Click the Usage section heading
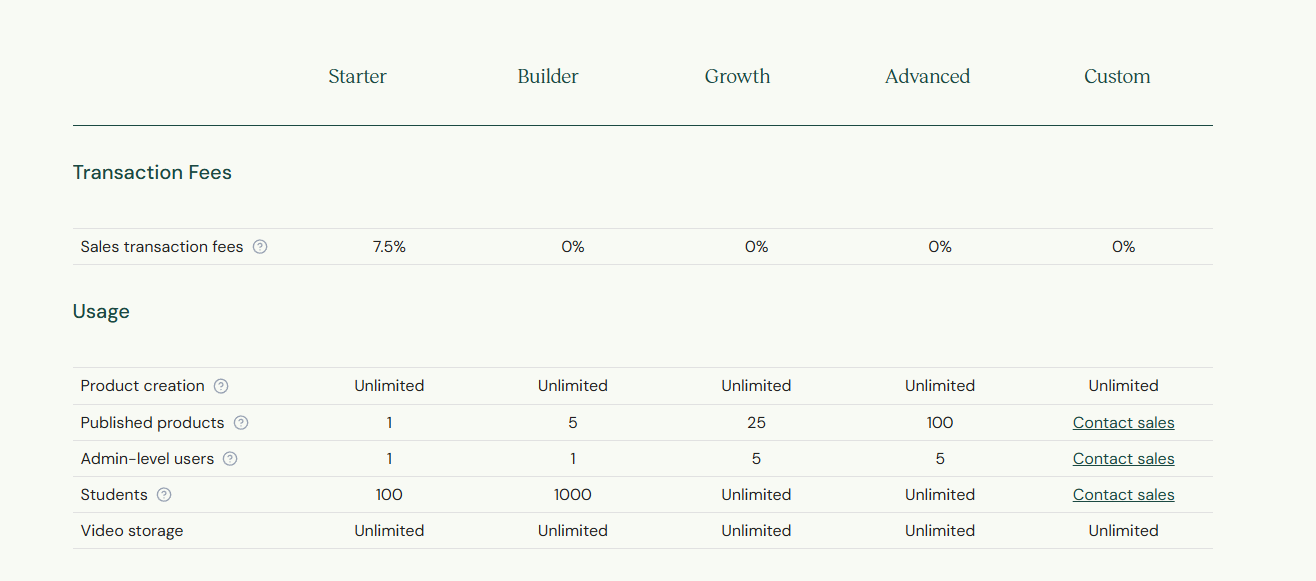Viewport: 1316px width, 581px height. [x=101, y=312]
